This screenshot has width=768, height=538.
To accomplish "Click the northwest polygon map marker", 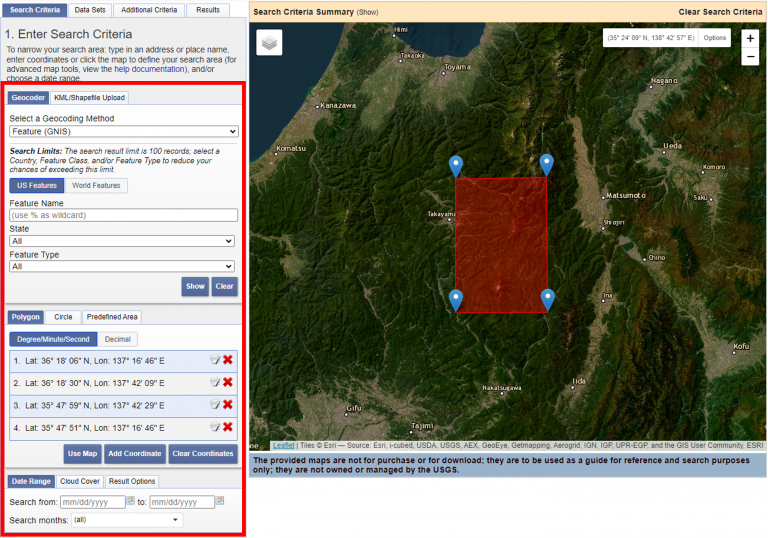I will pyautogui.click(x=456, y=167).
